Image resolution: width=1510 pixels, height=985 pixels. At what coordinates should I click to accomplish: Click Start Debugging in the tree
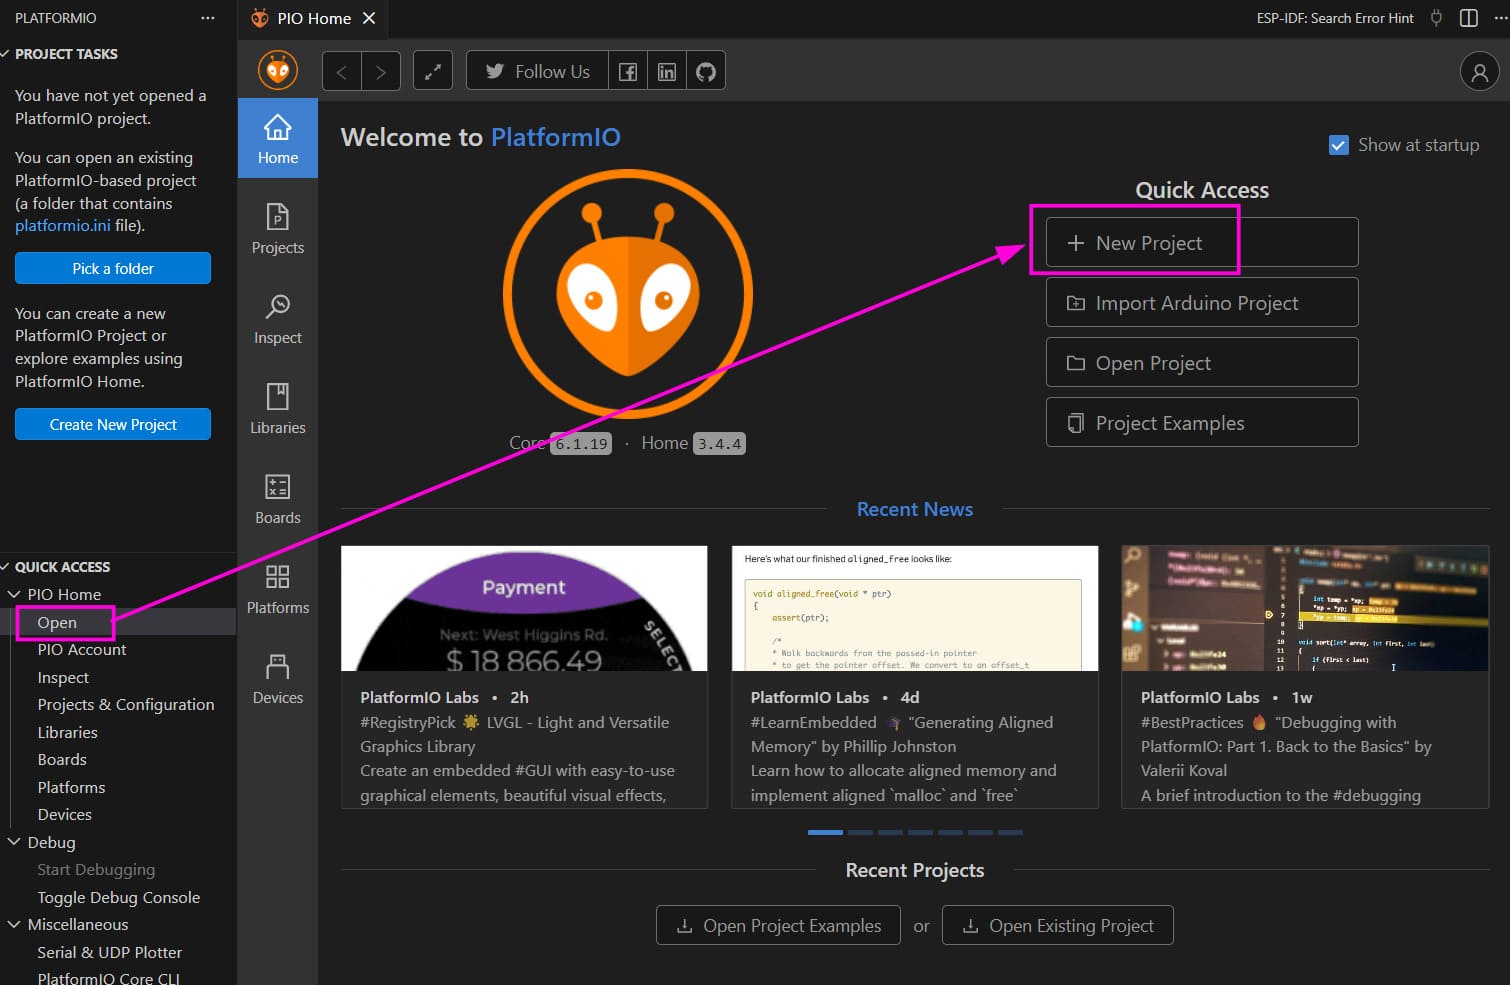point(96,870)
